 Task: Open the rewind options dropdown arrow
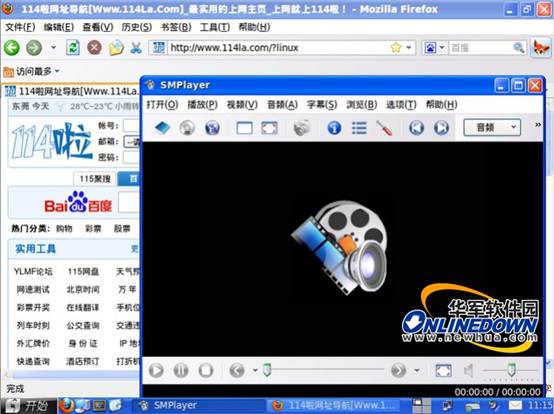[255, 371]
